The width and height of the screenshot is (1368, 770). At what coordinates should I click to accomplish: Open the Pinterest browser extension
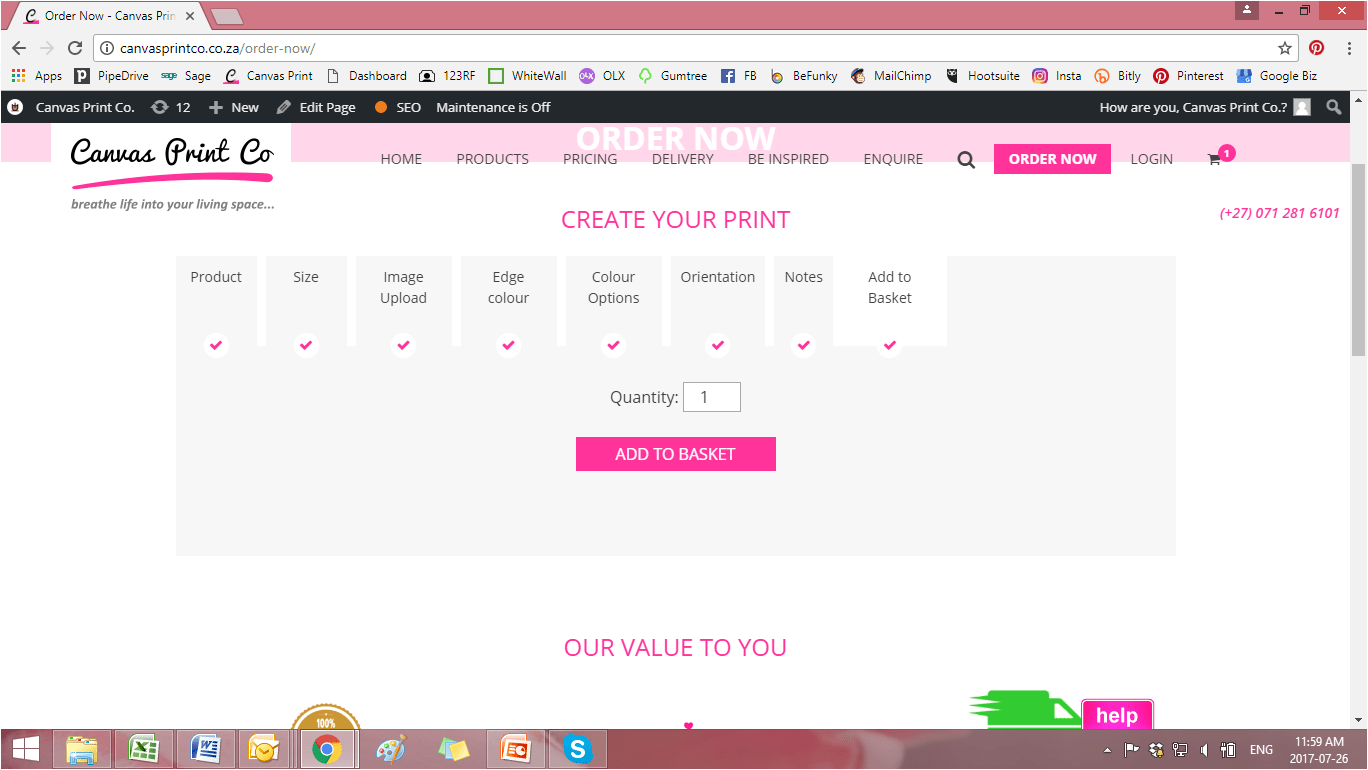(1317, 48)
